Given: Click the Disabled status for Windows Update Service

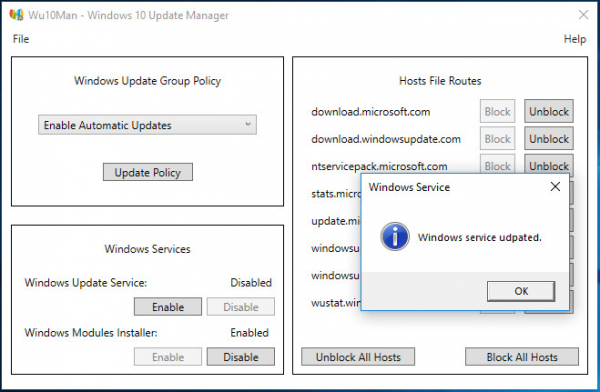Looking at the screenshot, I should [x=251, y=283].
